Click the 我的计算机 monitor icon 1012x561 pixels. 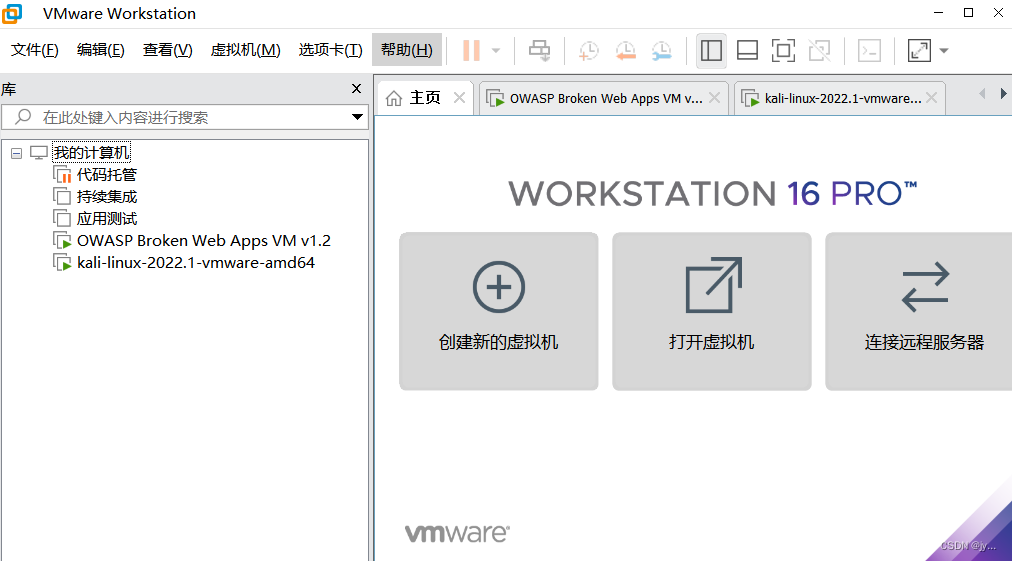pyautogui.click(x=39, y=153)
